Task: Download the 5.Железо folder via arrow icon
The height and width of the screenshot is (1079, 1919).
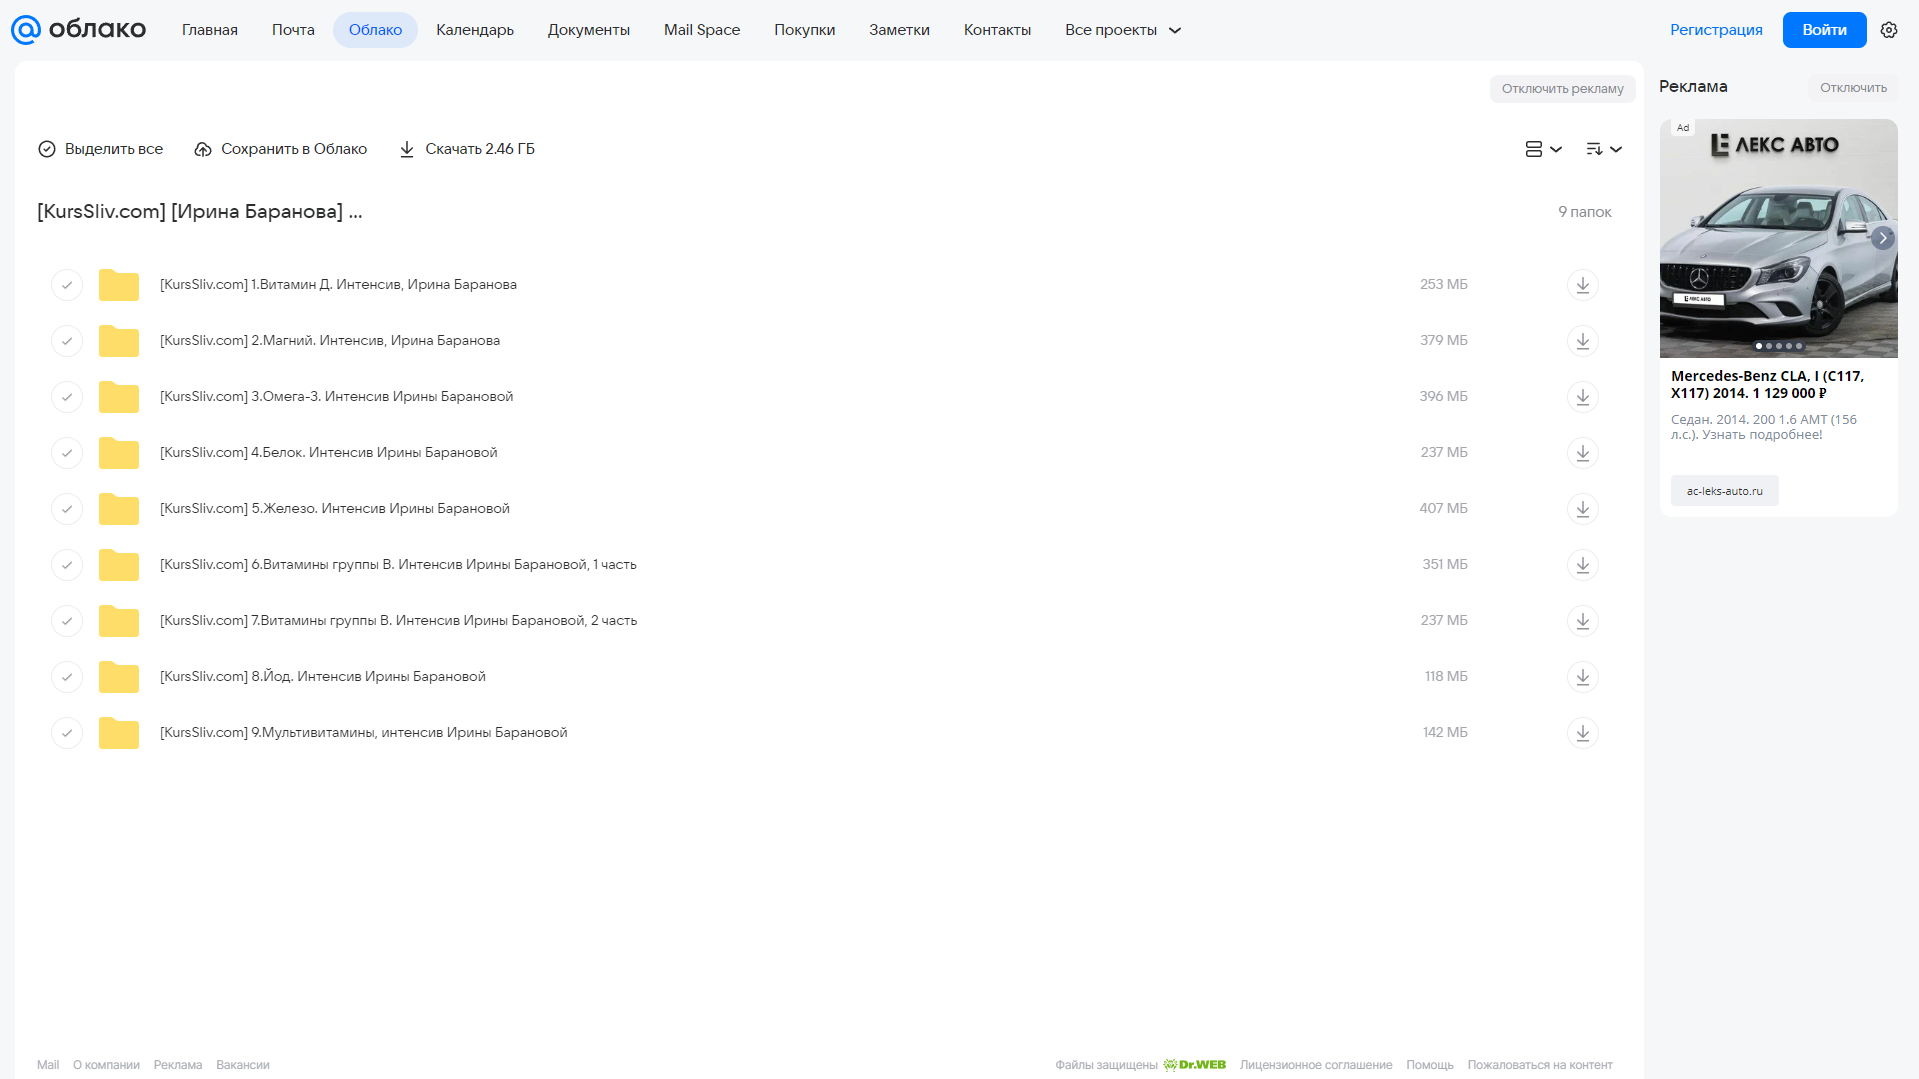Action: [1582, 509]
